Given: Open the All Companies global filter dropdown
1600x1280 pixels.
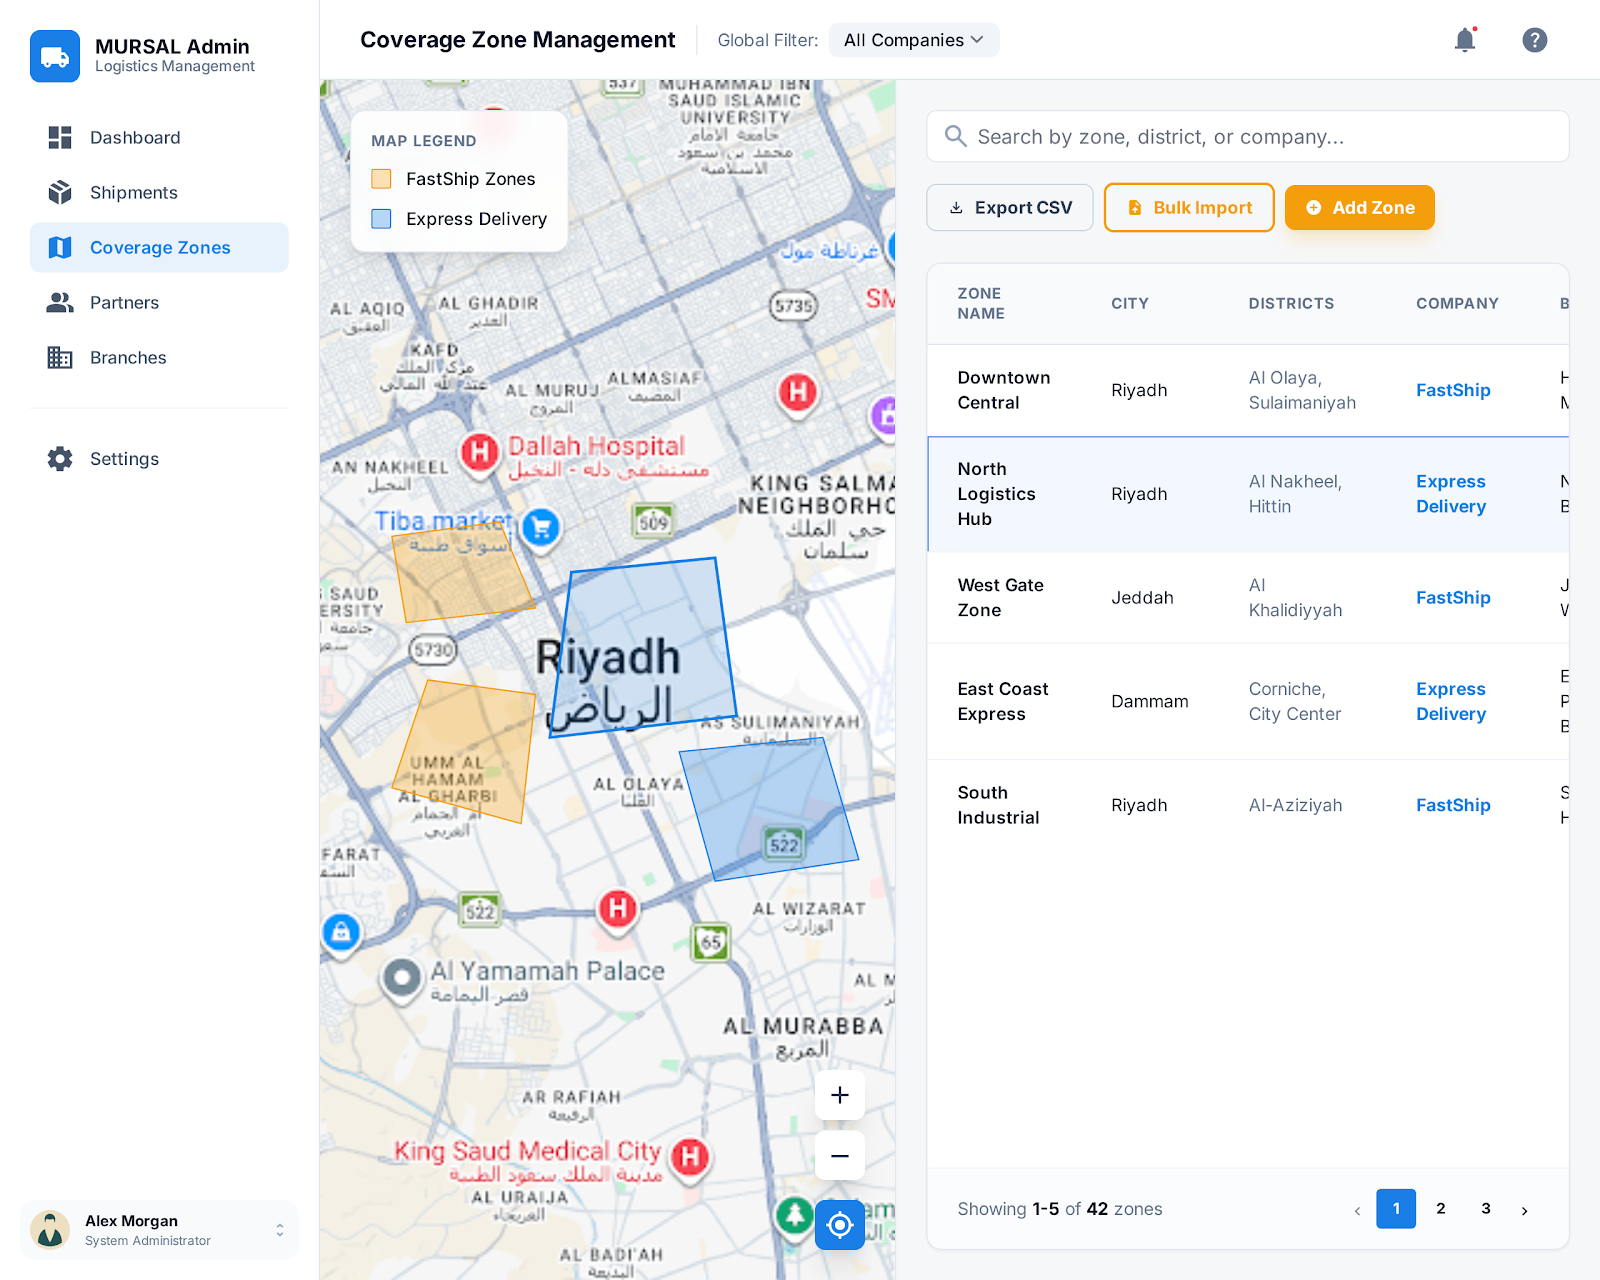Looking at the screenshot, I should click(x=913, y=40).
